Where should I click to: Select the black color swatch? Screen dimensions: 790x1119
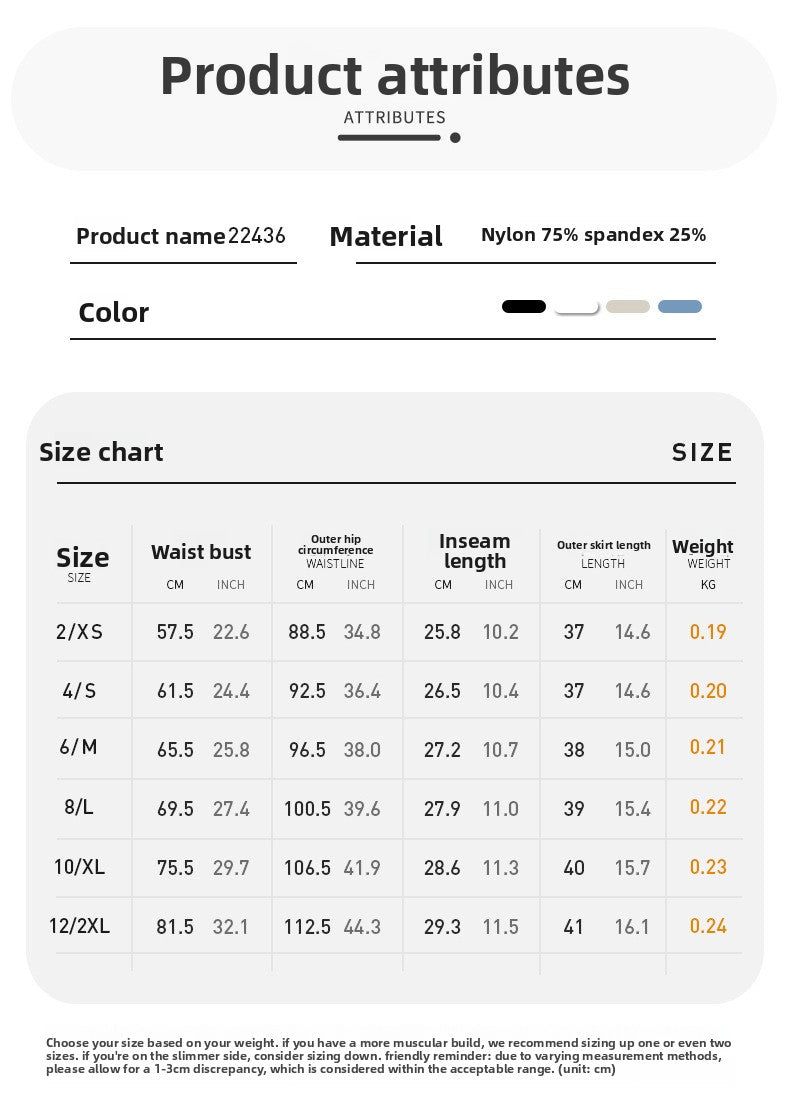click(524, 306)
